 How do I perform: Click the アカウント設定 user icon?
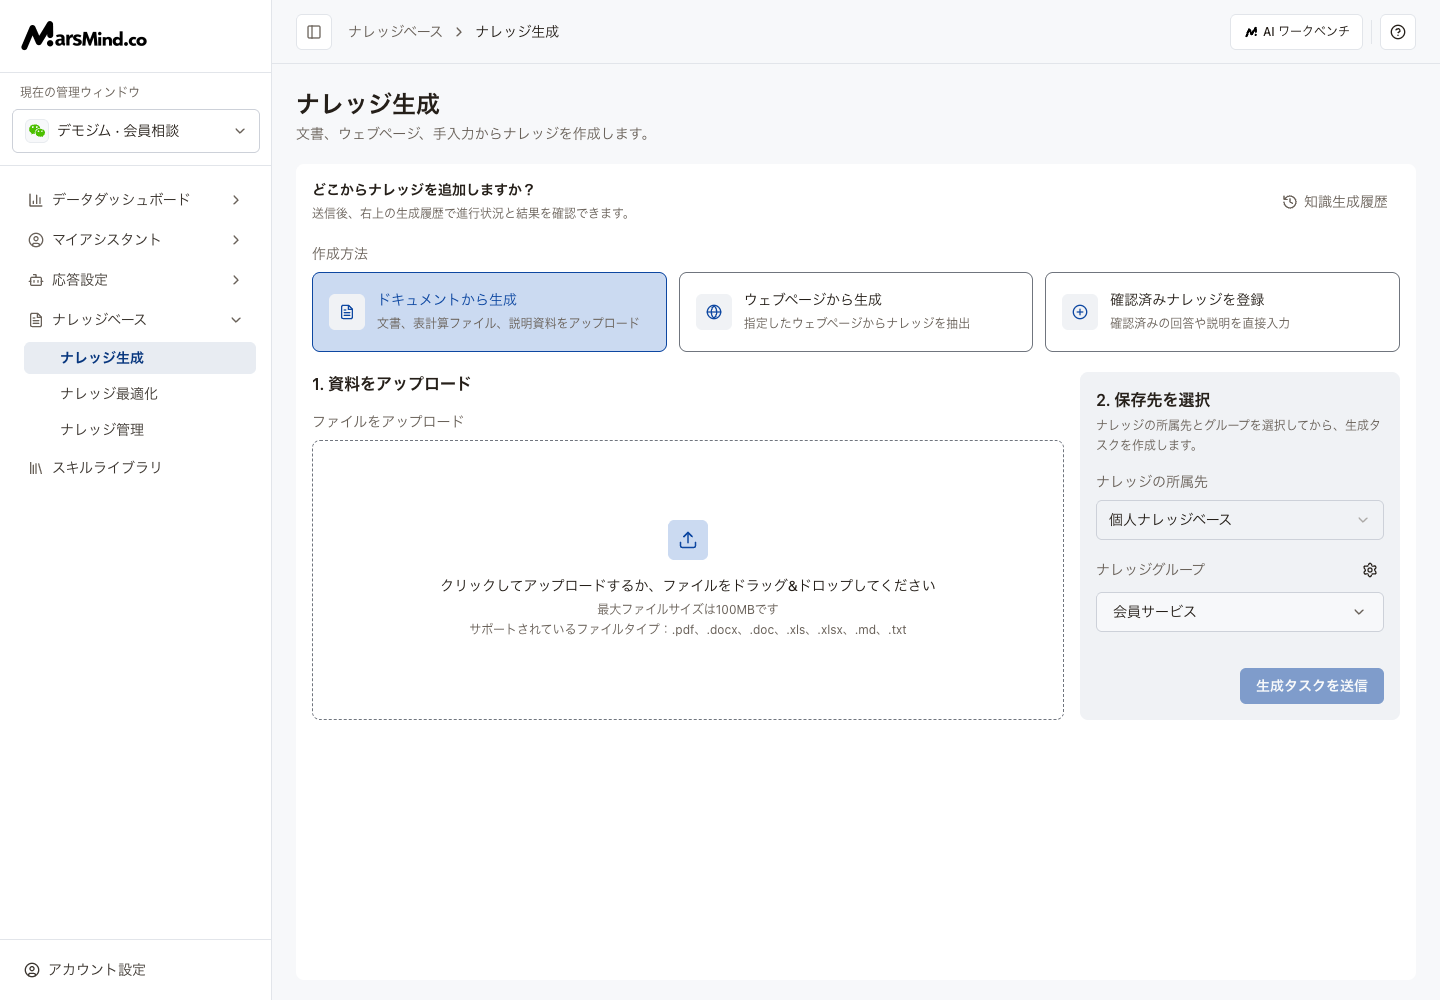click(32, 970)
